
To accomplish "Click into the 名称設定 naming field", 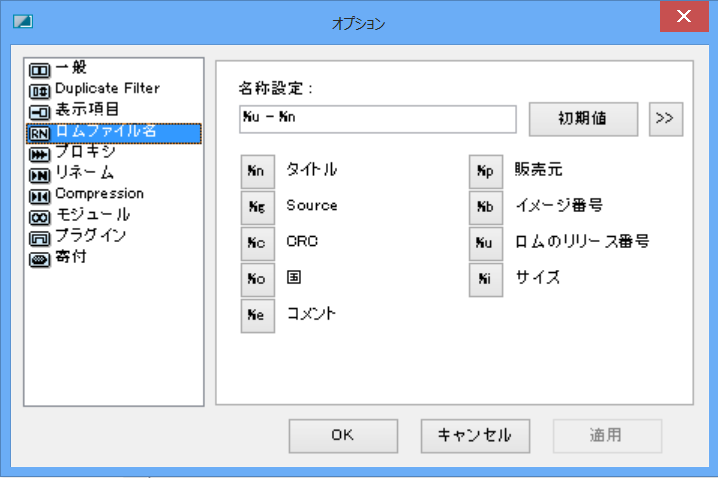I will [x=378, y=119].
